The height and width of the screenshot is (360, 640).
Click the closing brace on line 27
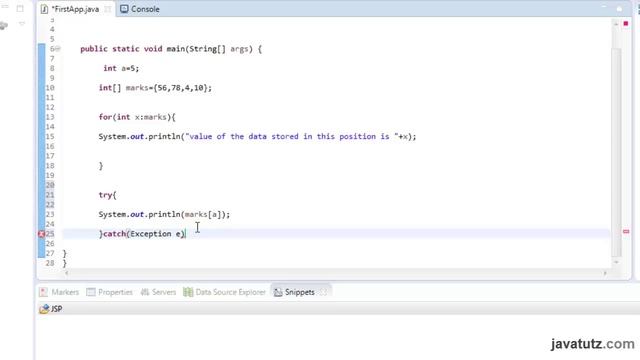click(64, 253)
